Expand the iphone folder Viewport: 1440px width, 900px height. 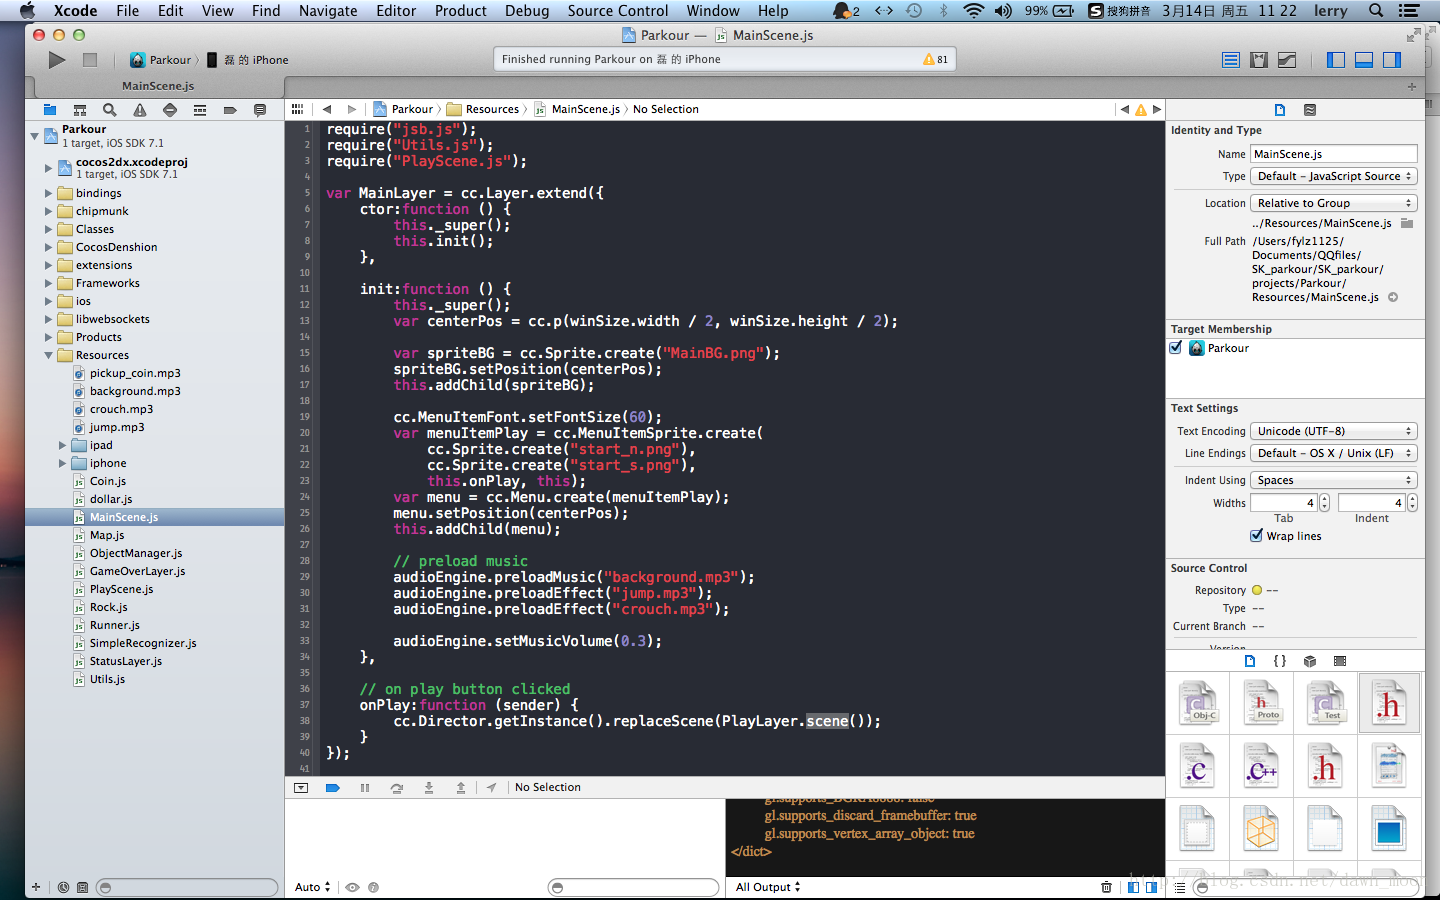point(62,463)
